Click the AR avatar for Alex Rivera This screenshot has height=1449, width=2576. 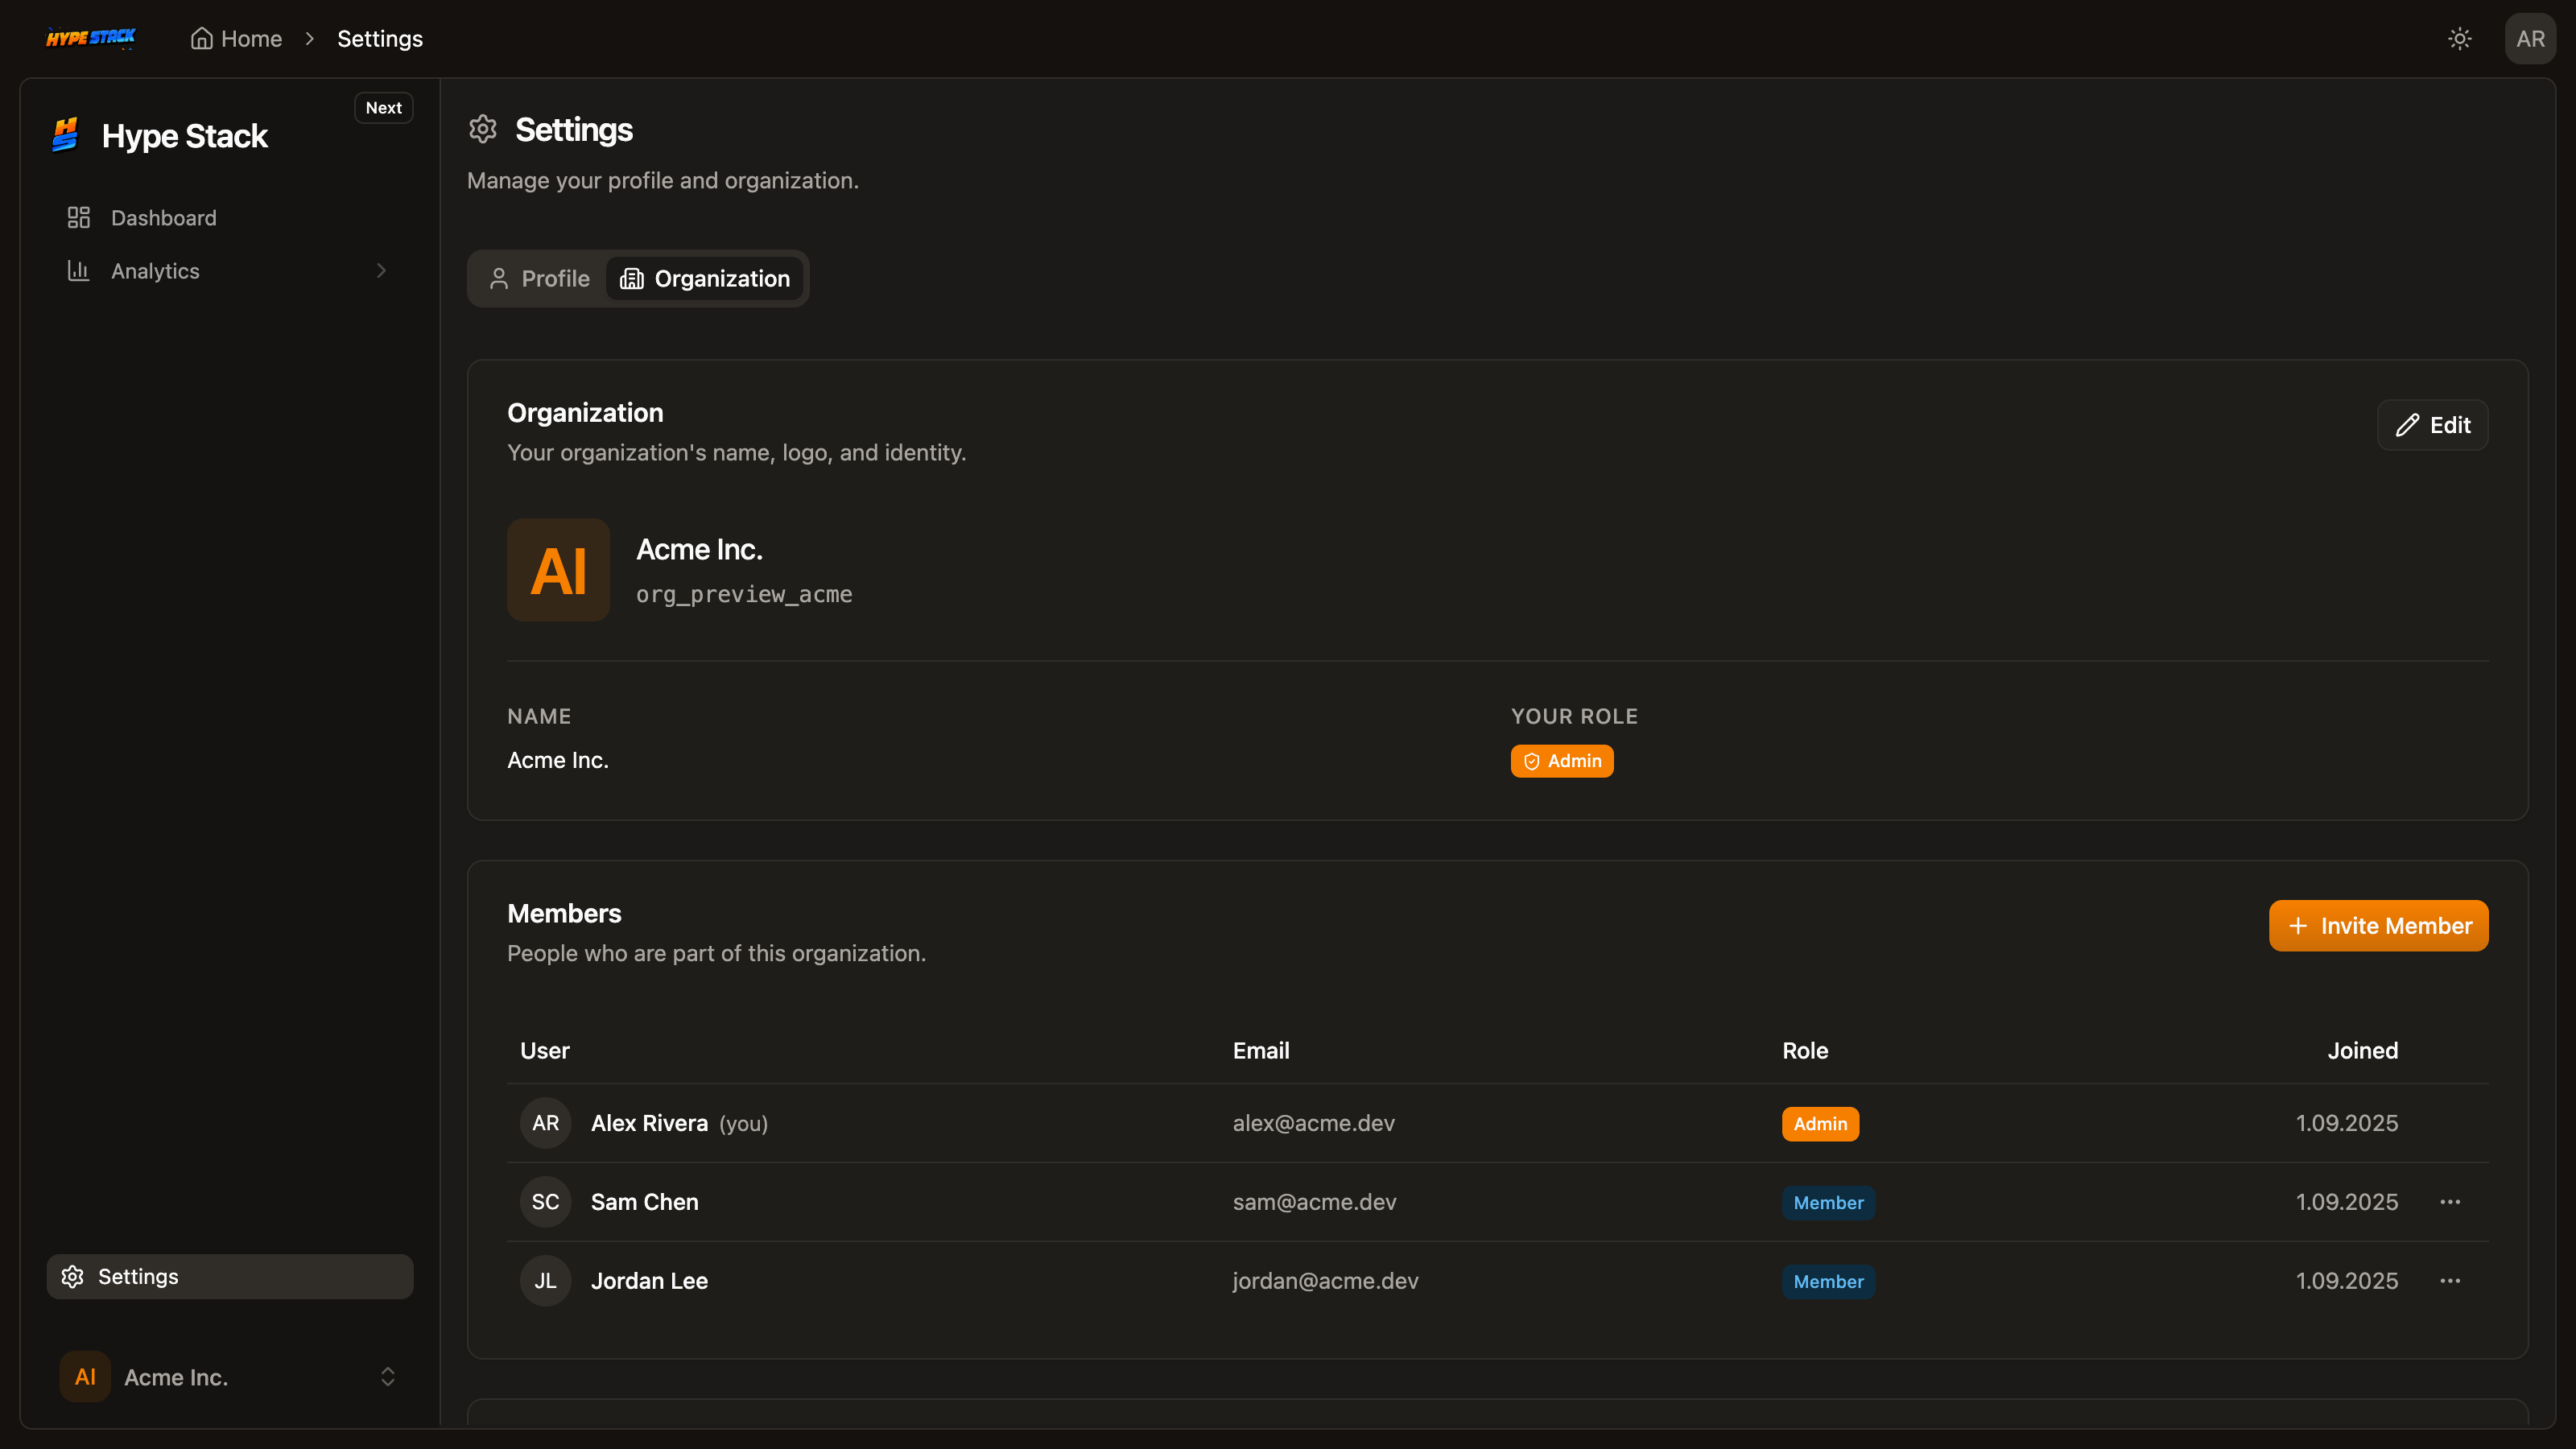click(546, 1123)
